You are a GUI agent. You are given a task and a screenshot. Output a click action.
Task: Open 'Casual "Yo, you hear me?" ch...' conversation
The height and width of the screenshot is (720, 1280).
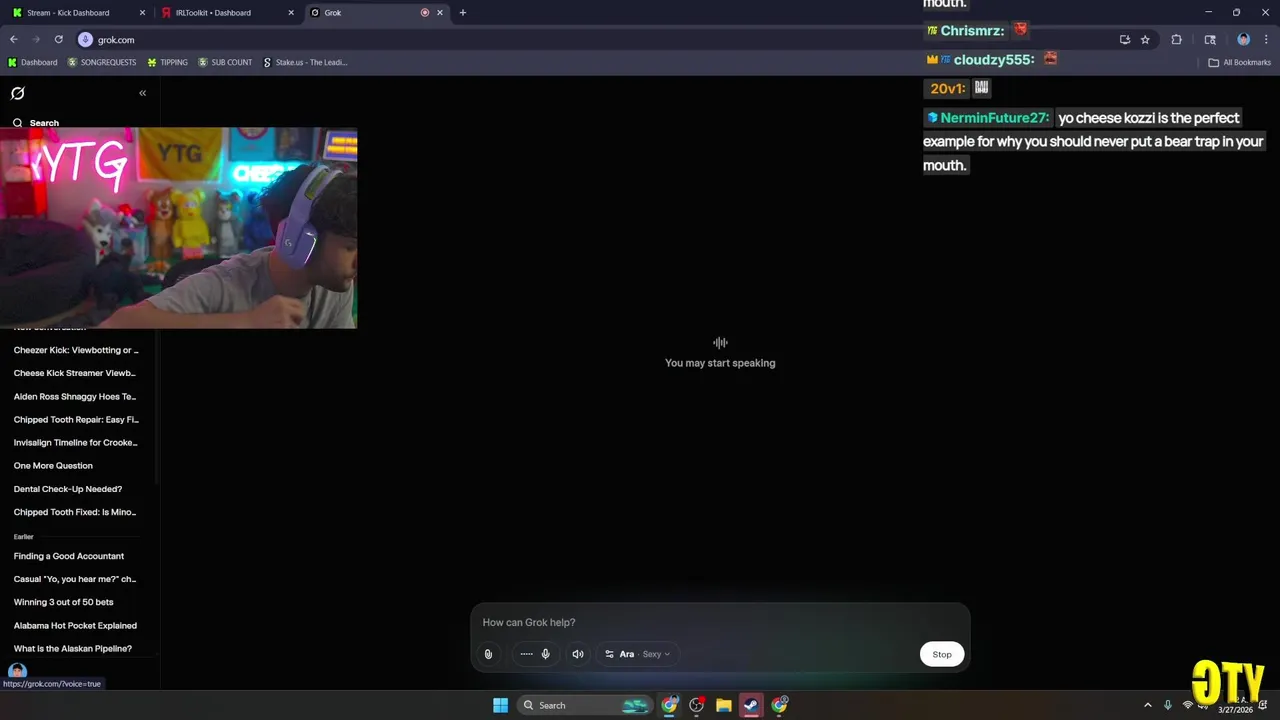point(75,579)
